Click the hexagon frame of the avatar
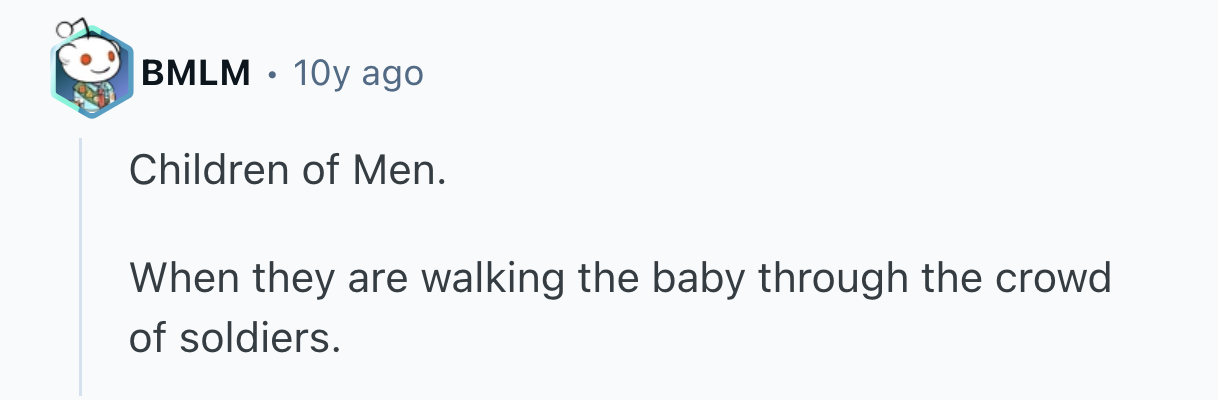This screenshot has height=400, width=1218. [62, 95]
